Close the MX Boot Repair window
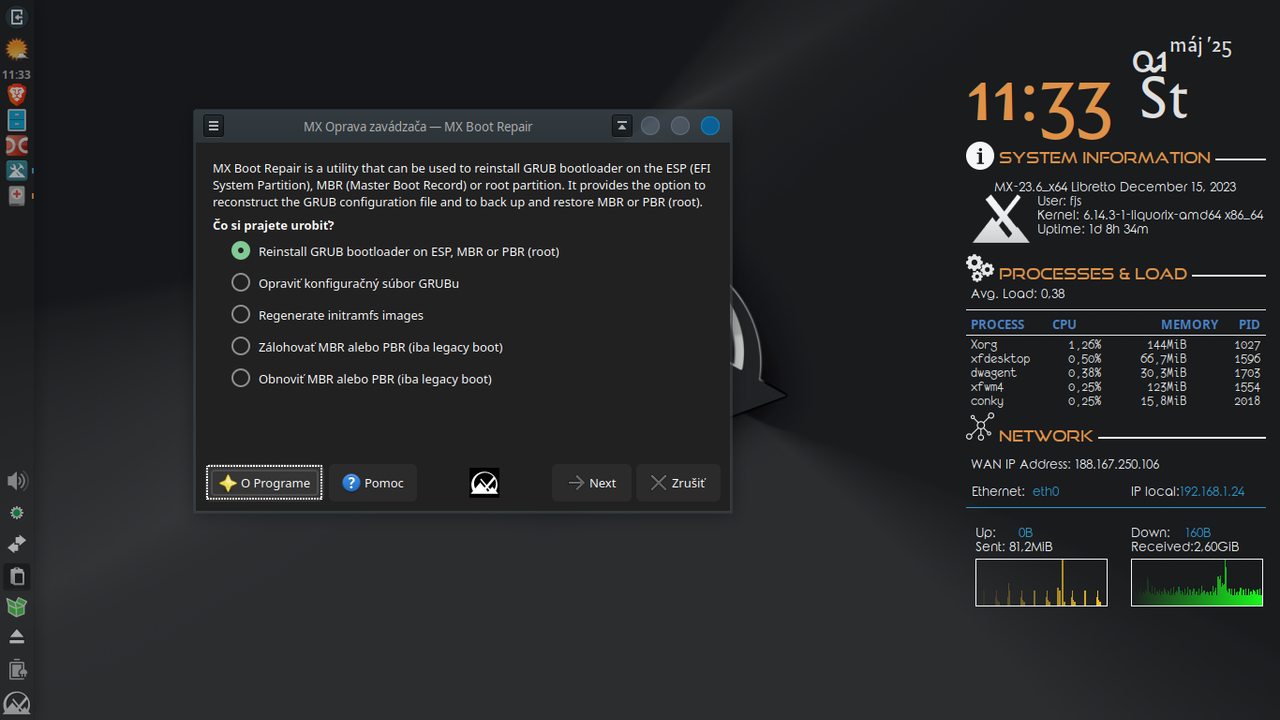1280x720 pixels. coord(710,126)
